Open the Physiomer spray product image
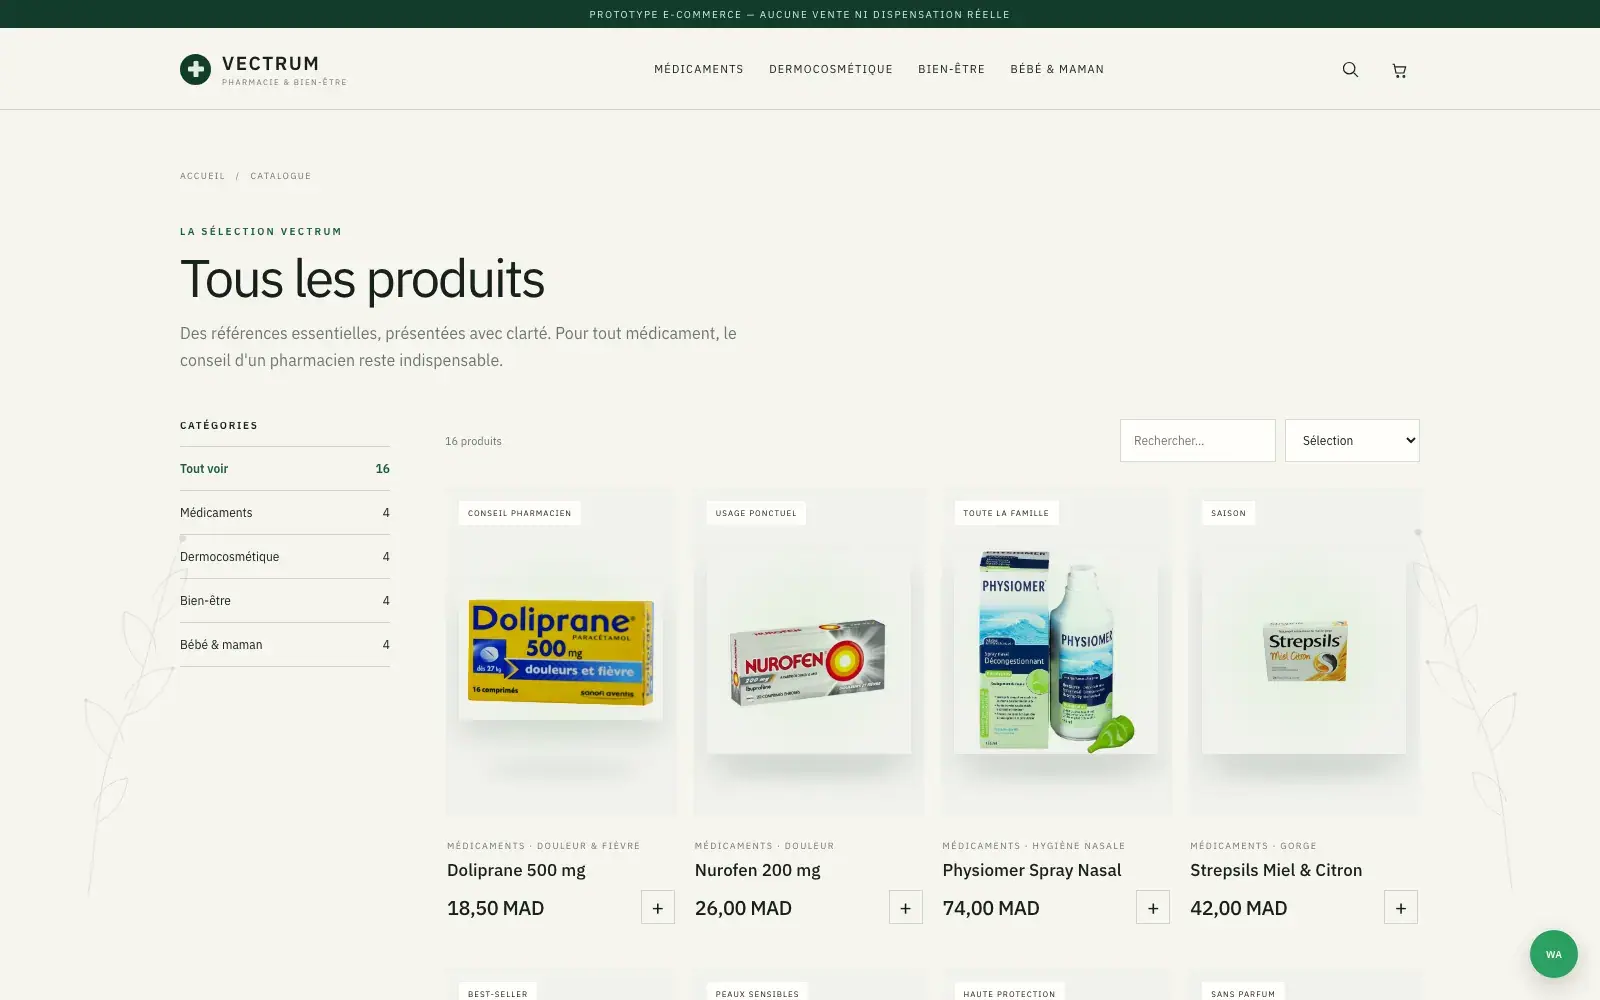The height and width of the screenshot is (1000, 1600). tap(1056, 652)
